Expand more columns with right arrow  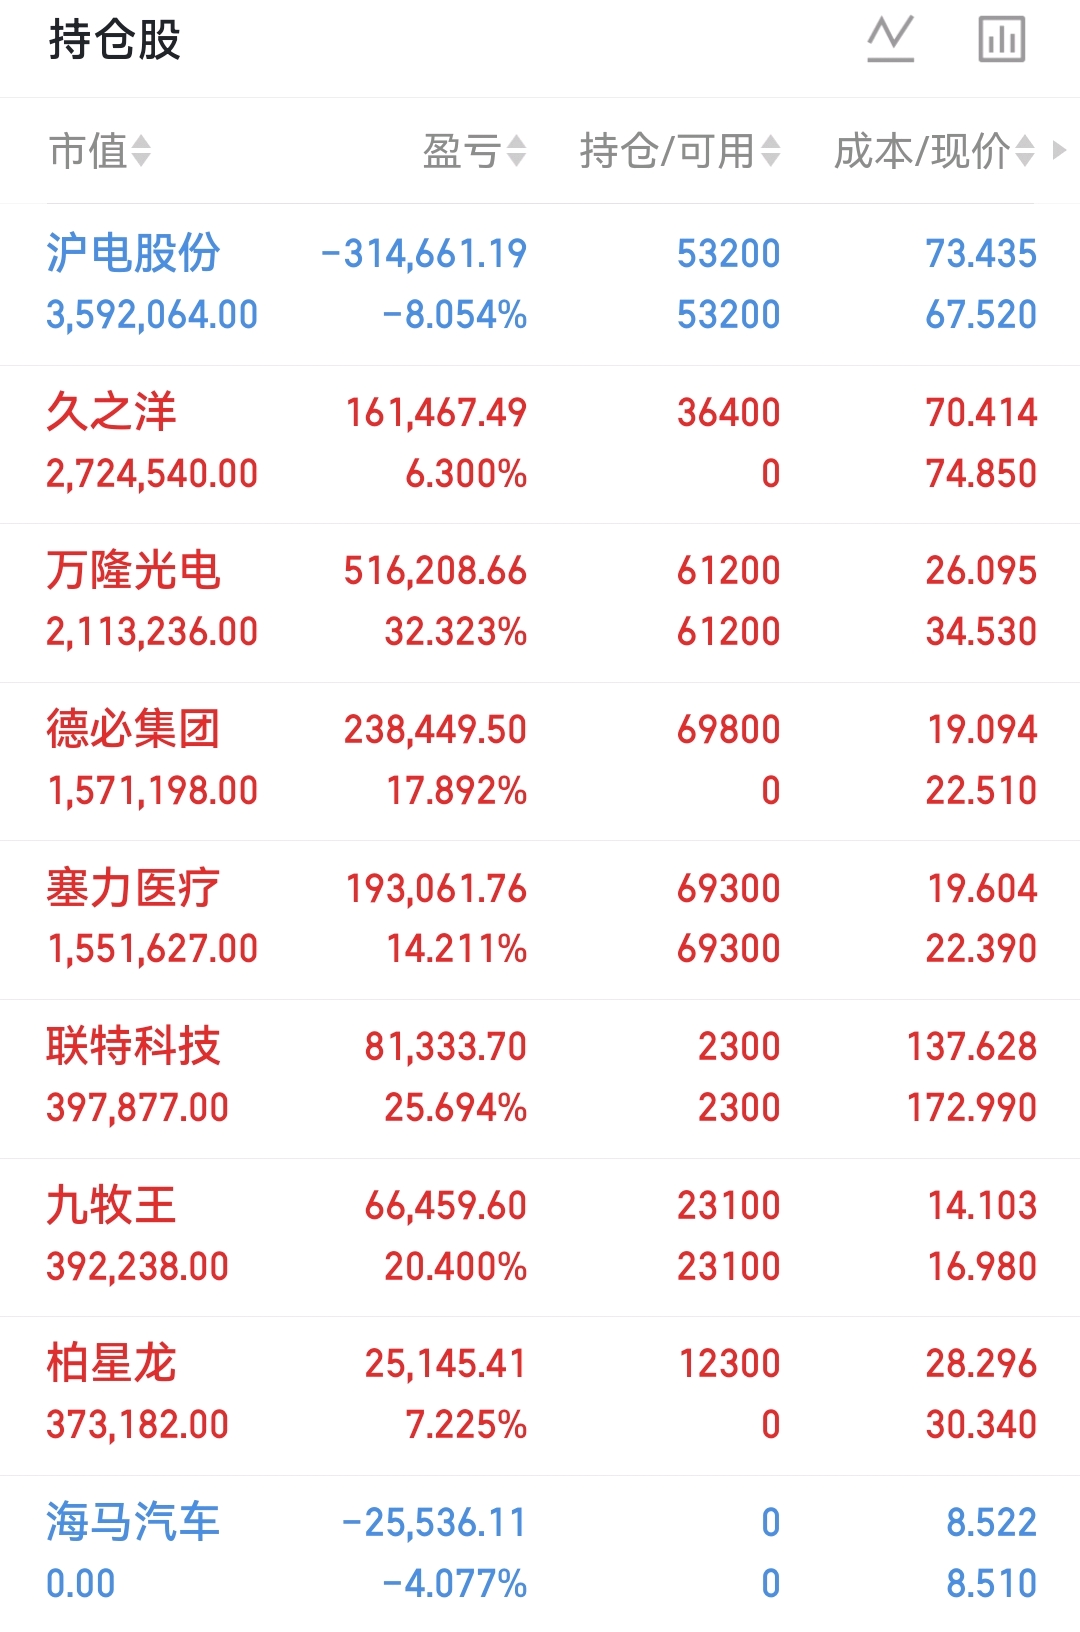click(1060, 151)
